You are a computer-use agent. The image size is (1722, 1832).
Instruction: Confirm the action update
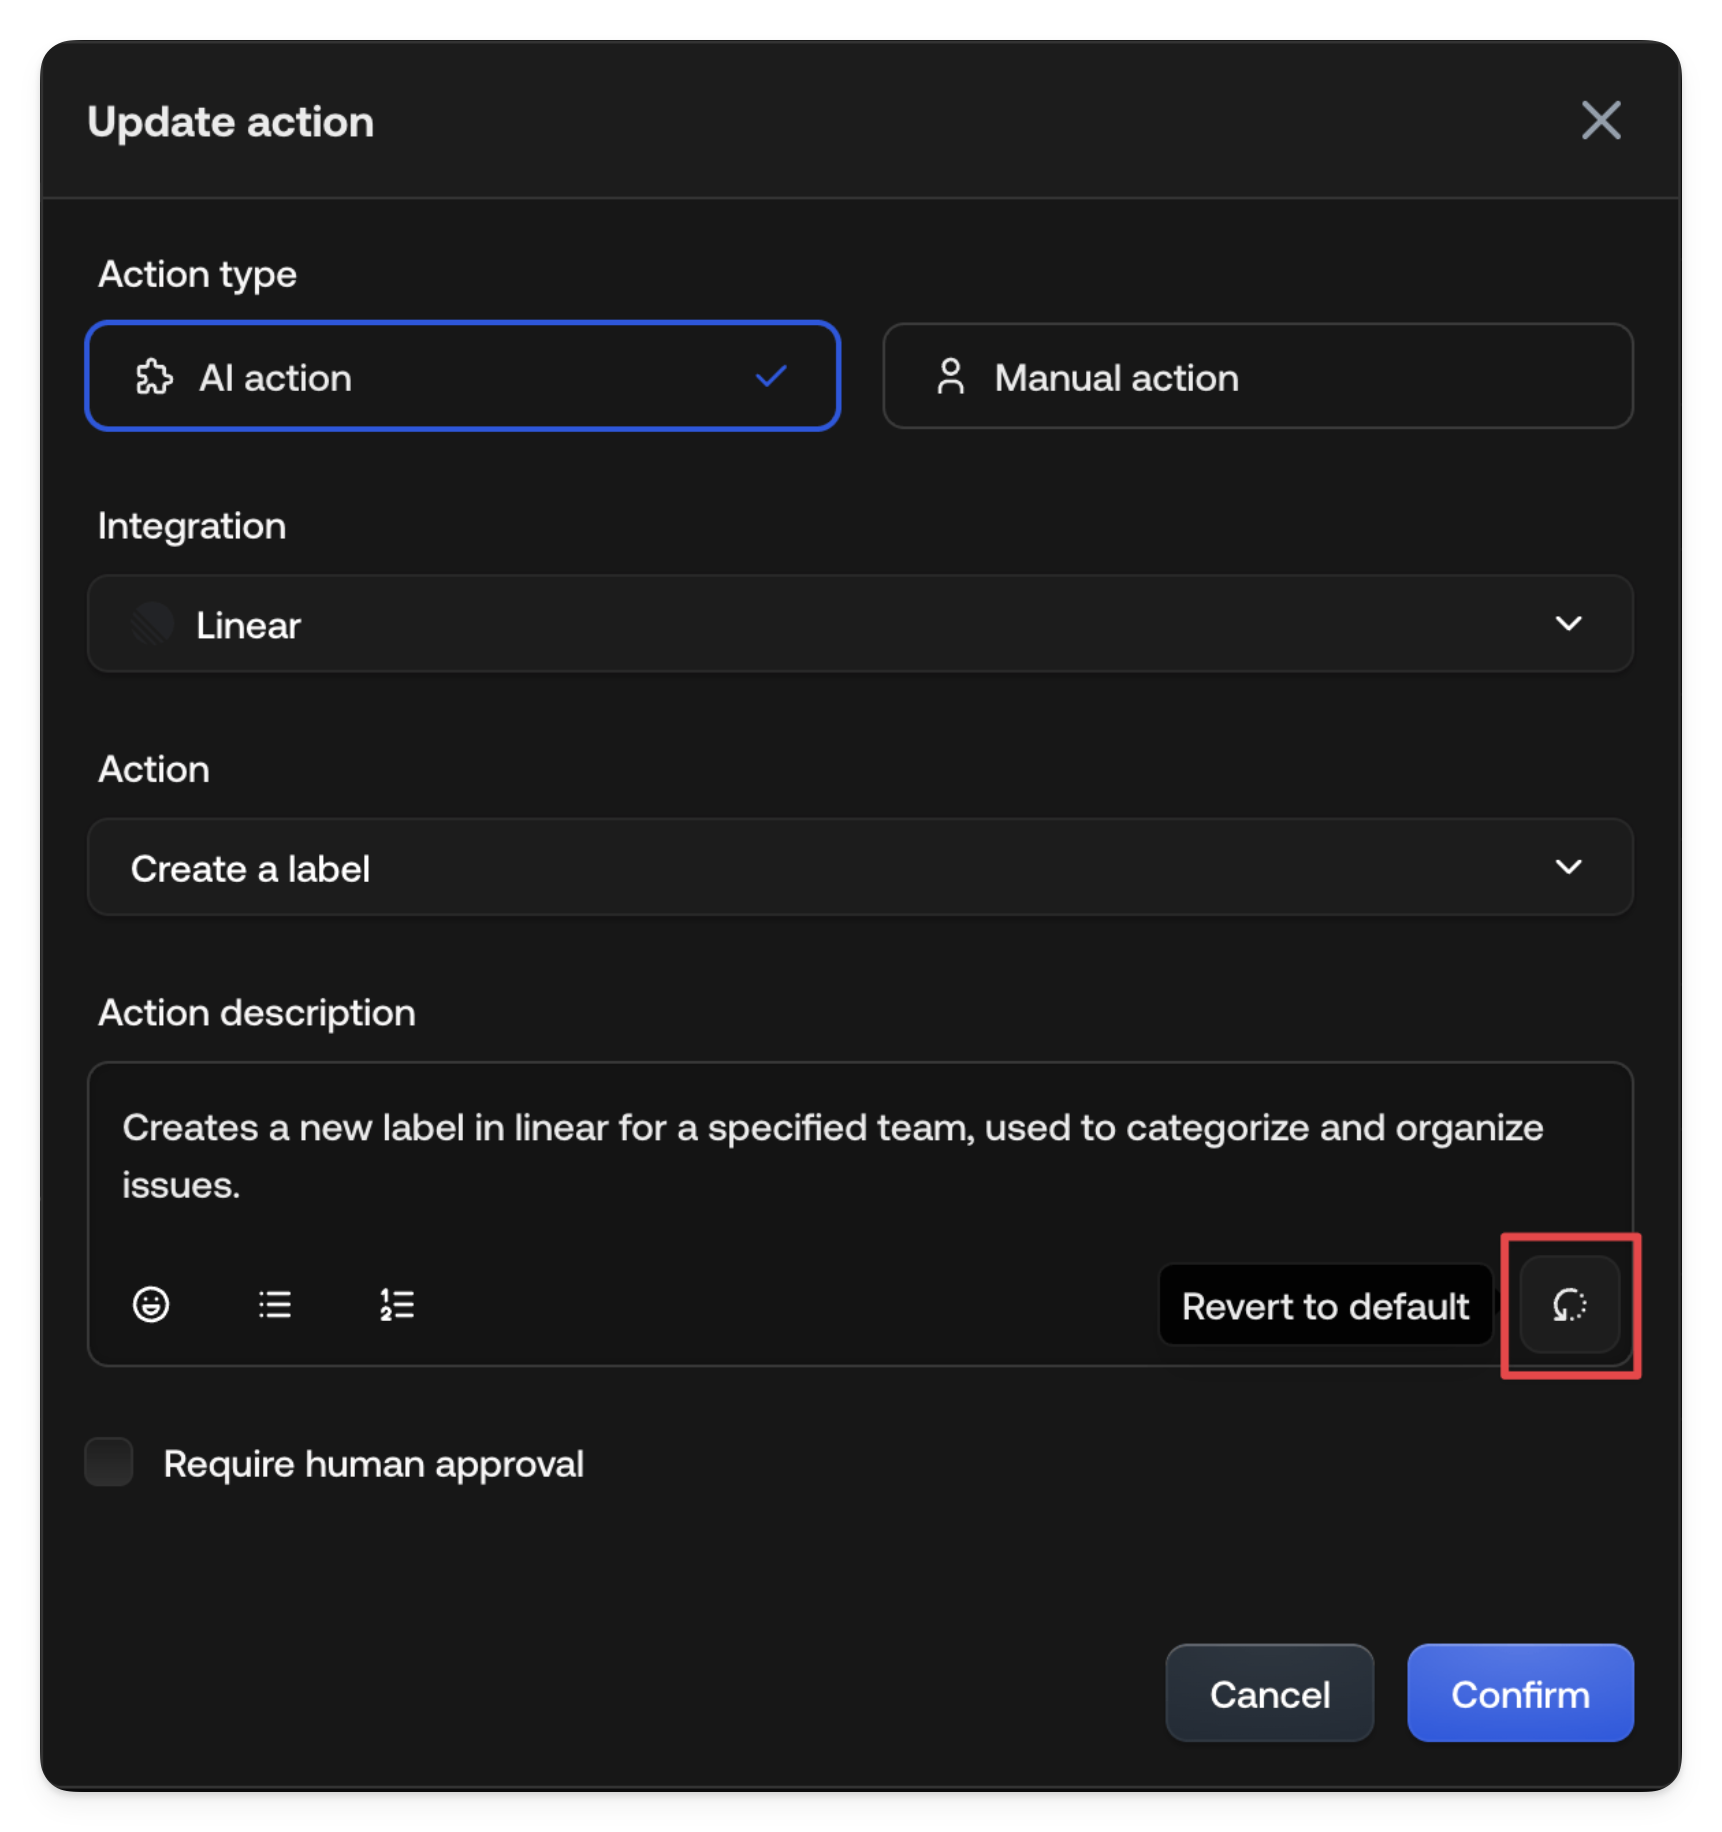pos(1519,1693)
